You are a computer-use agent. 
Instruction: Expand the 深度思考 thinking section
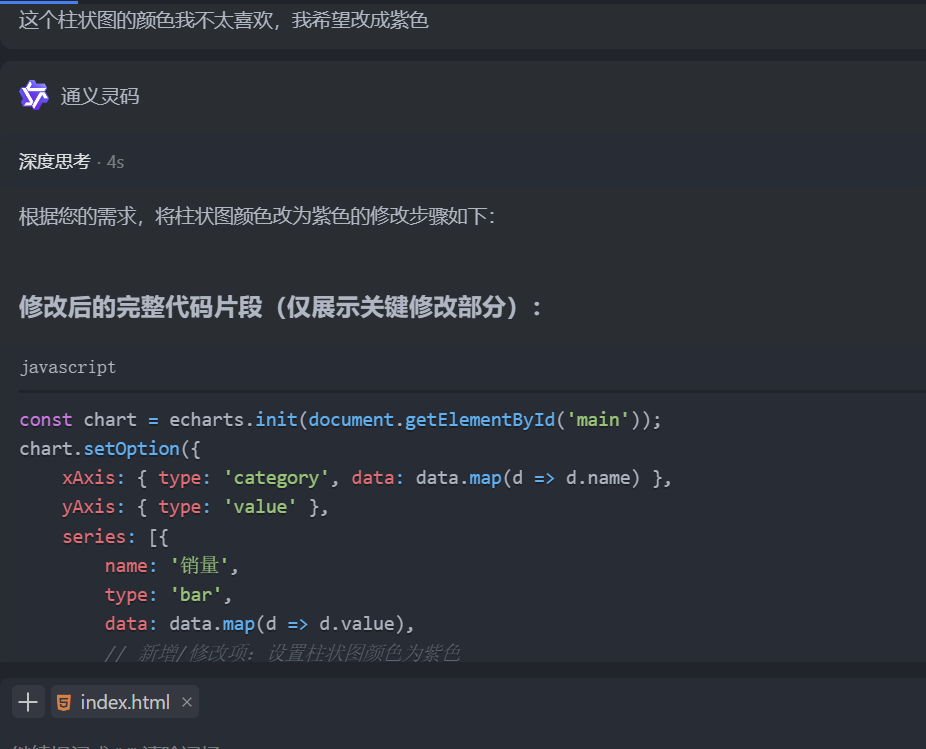tap(54, 161)
